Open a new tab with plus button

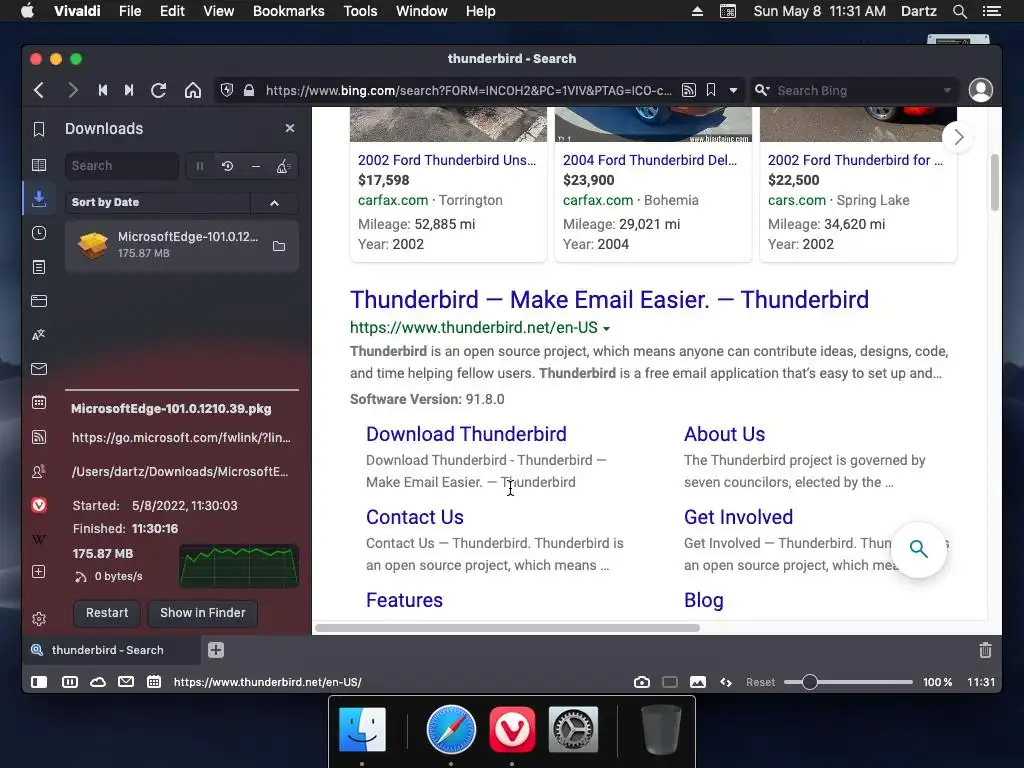tap(216, 650)
